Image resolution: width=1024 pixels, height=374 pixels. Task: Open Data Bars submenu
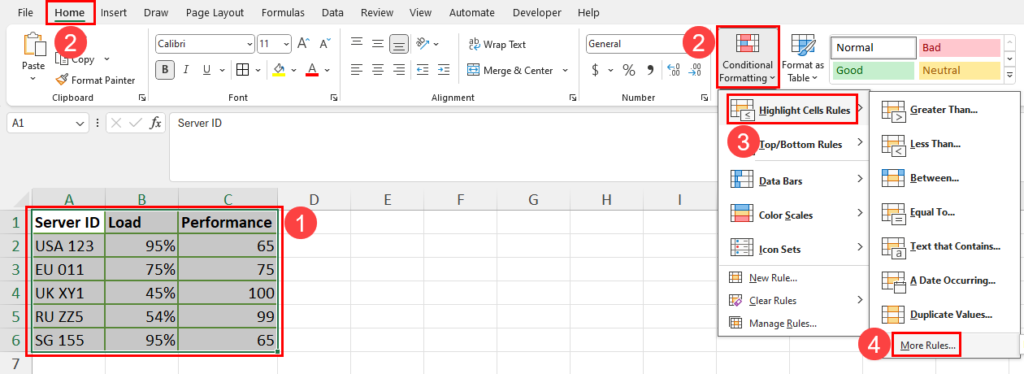[x=793, y=180]
